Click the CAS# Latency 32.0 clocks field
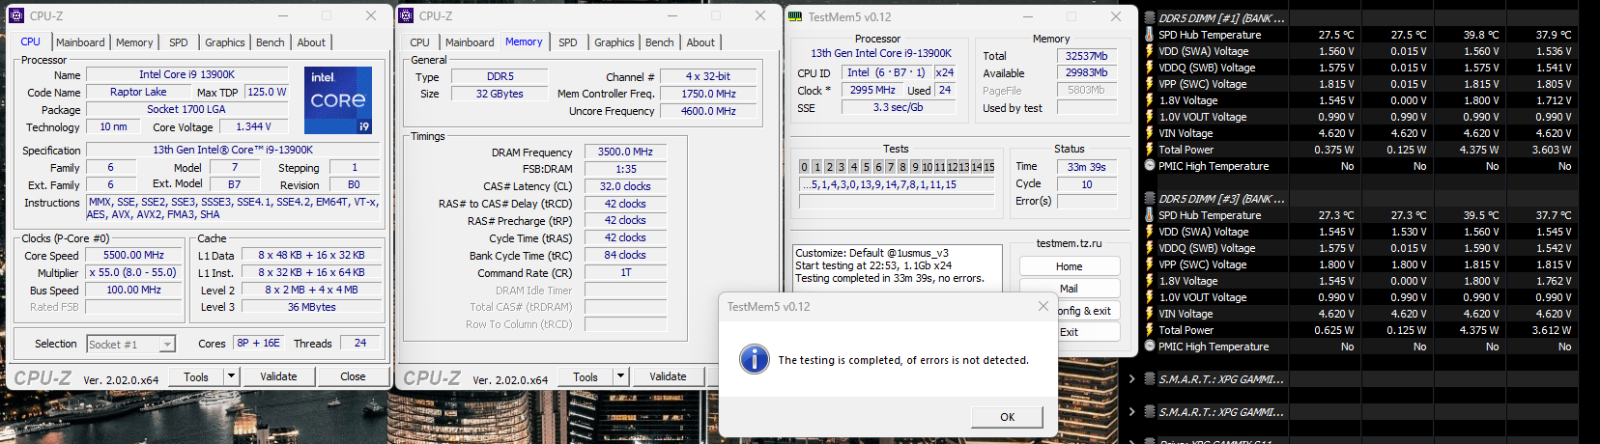This screenshot has height=444, width=1600. pos(625,186)
